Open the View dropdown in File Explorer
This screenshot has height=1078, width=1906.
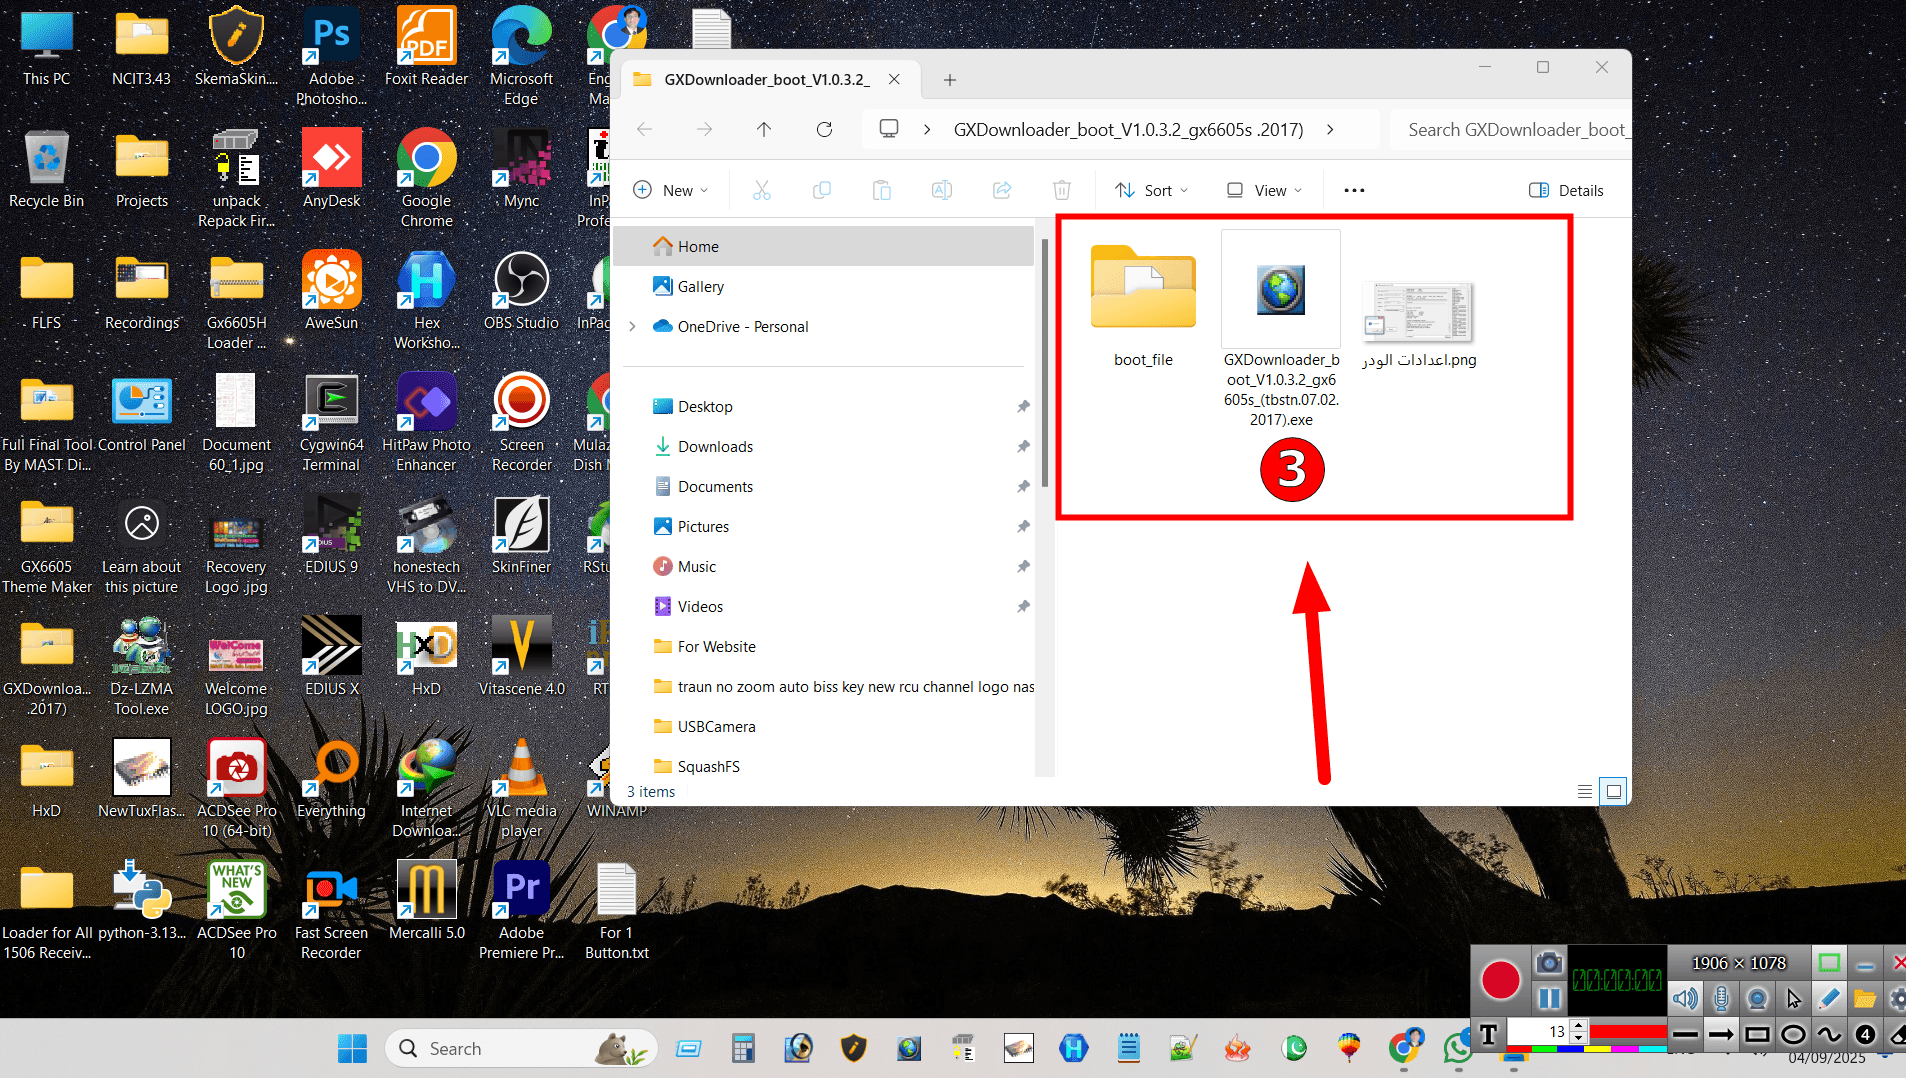pos(1262,190)
